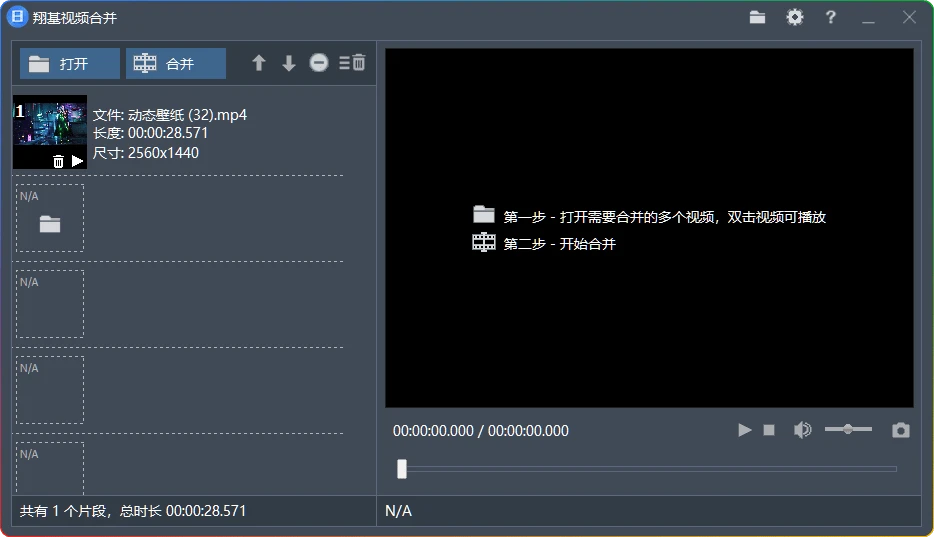Play video with player play button
The image size is (934, 537).
coord(744,430)
